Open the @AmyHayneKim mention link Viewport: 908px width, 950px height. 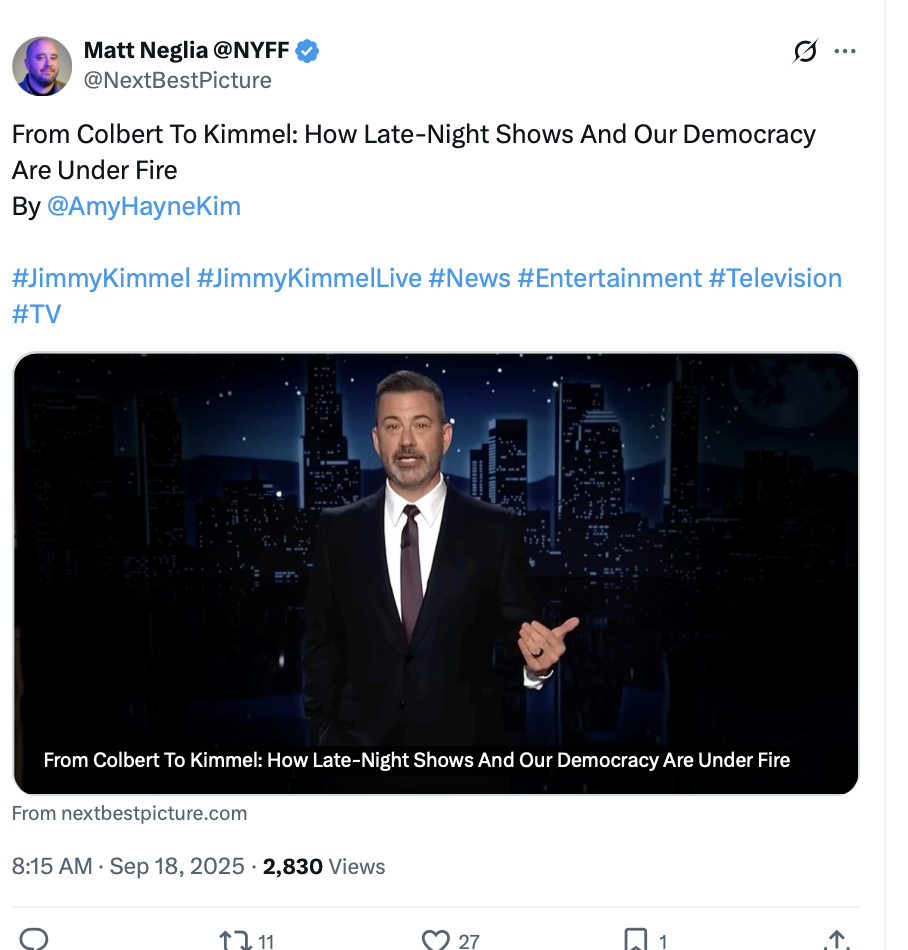[x=144, y=206]
